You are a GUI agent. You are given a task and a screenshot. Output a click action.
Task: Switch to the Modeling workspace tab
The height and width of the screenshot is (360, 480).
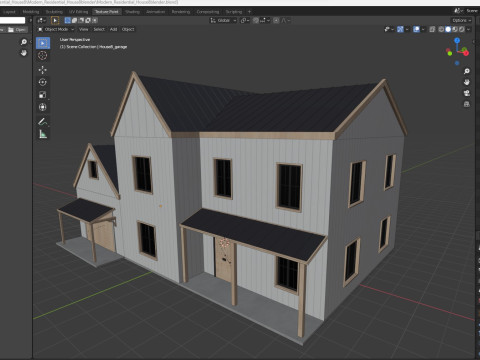31,12
